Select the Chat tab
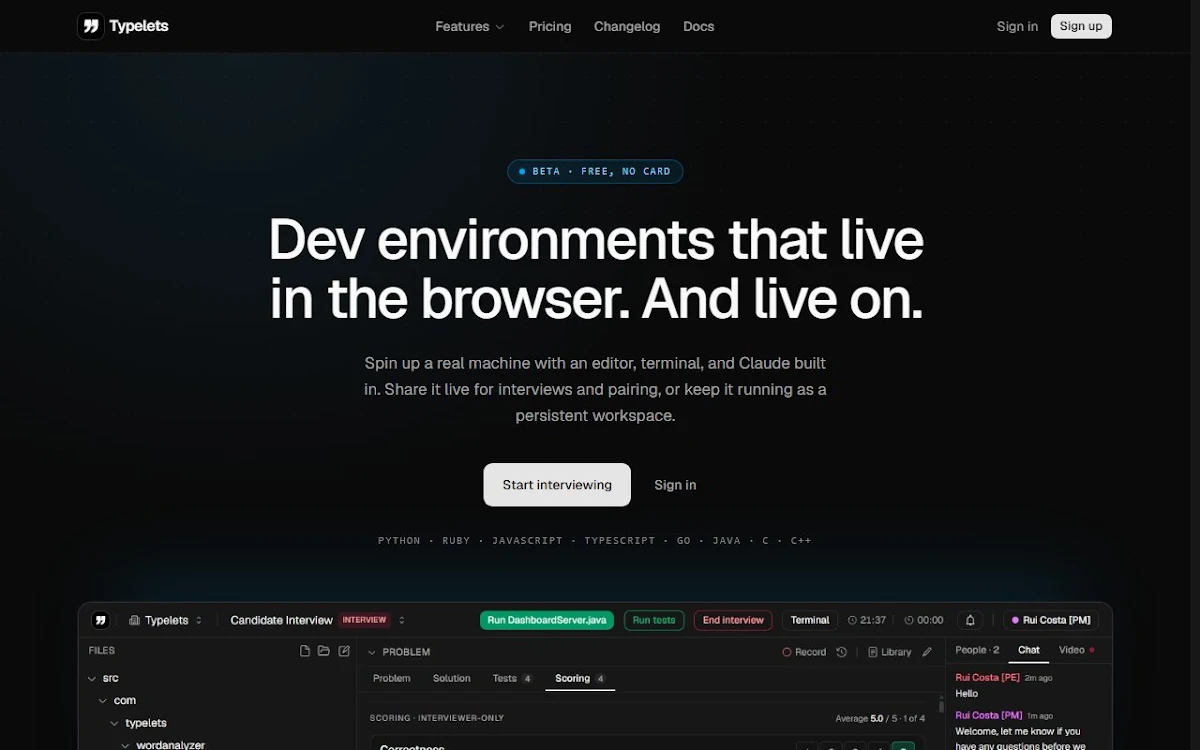Image resolution: width=1200 pixels, height=750 pixels. (x=1029, y=650)
